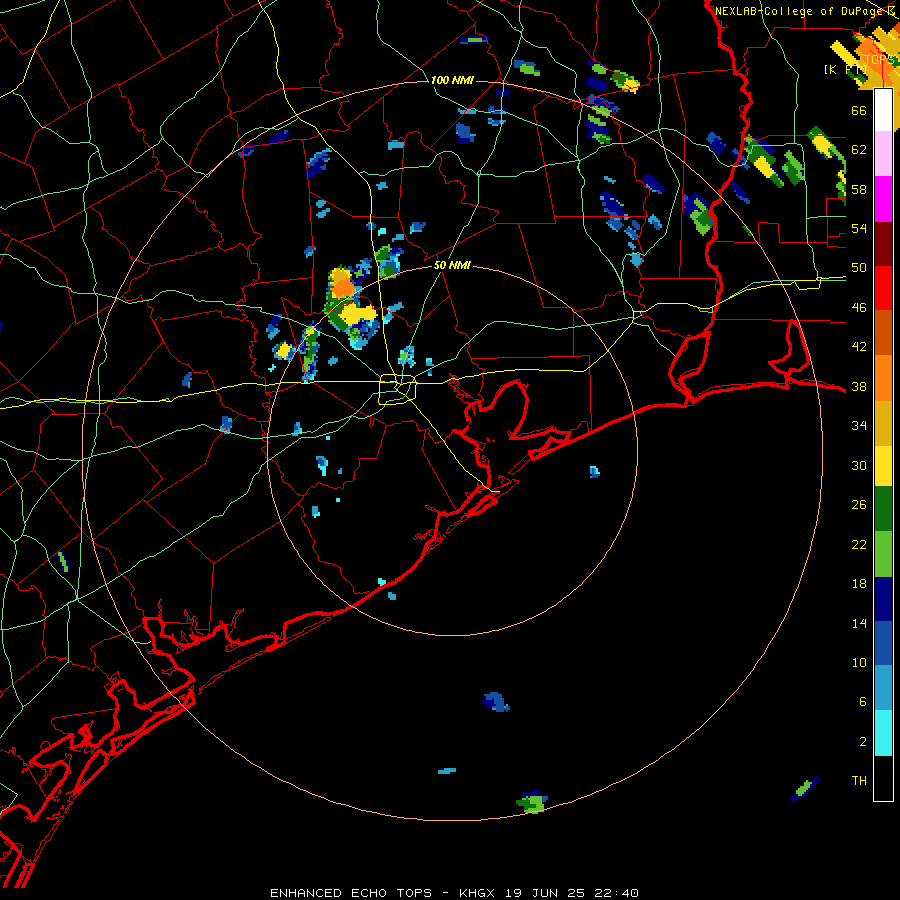Viewport: 900px width, 900px height.
Task: Click the '50 NMI' range ring label
Action: point(452,265)
